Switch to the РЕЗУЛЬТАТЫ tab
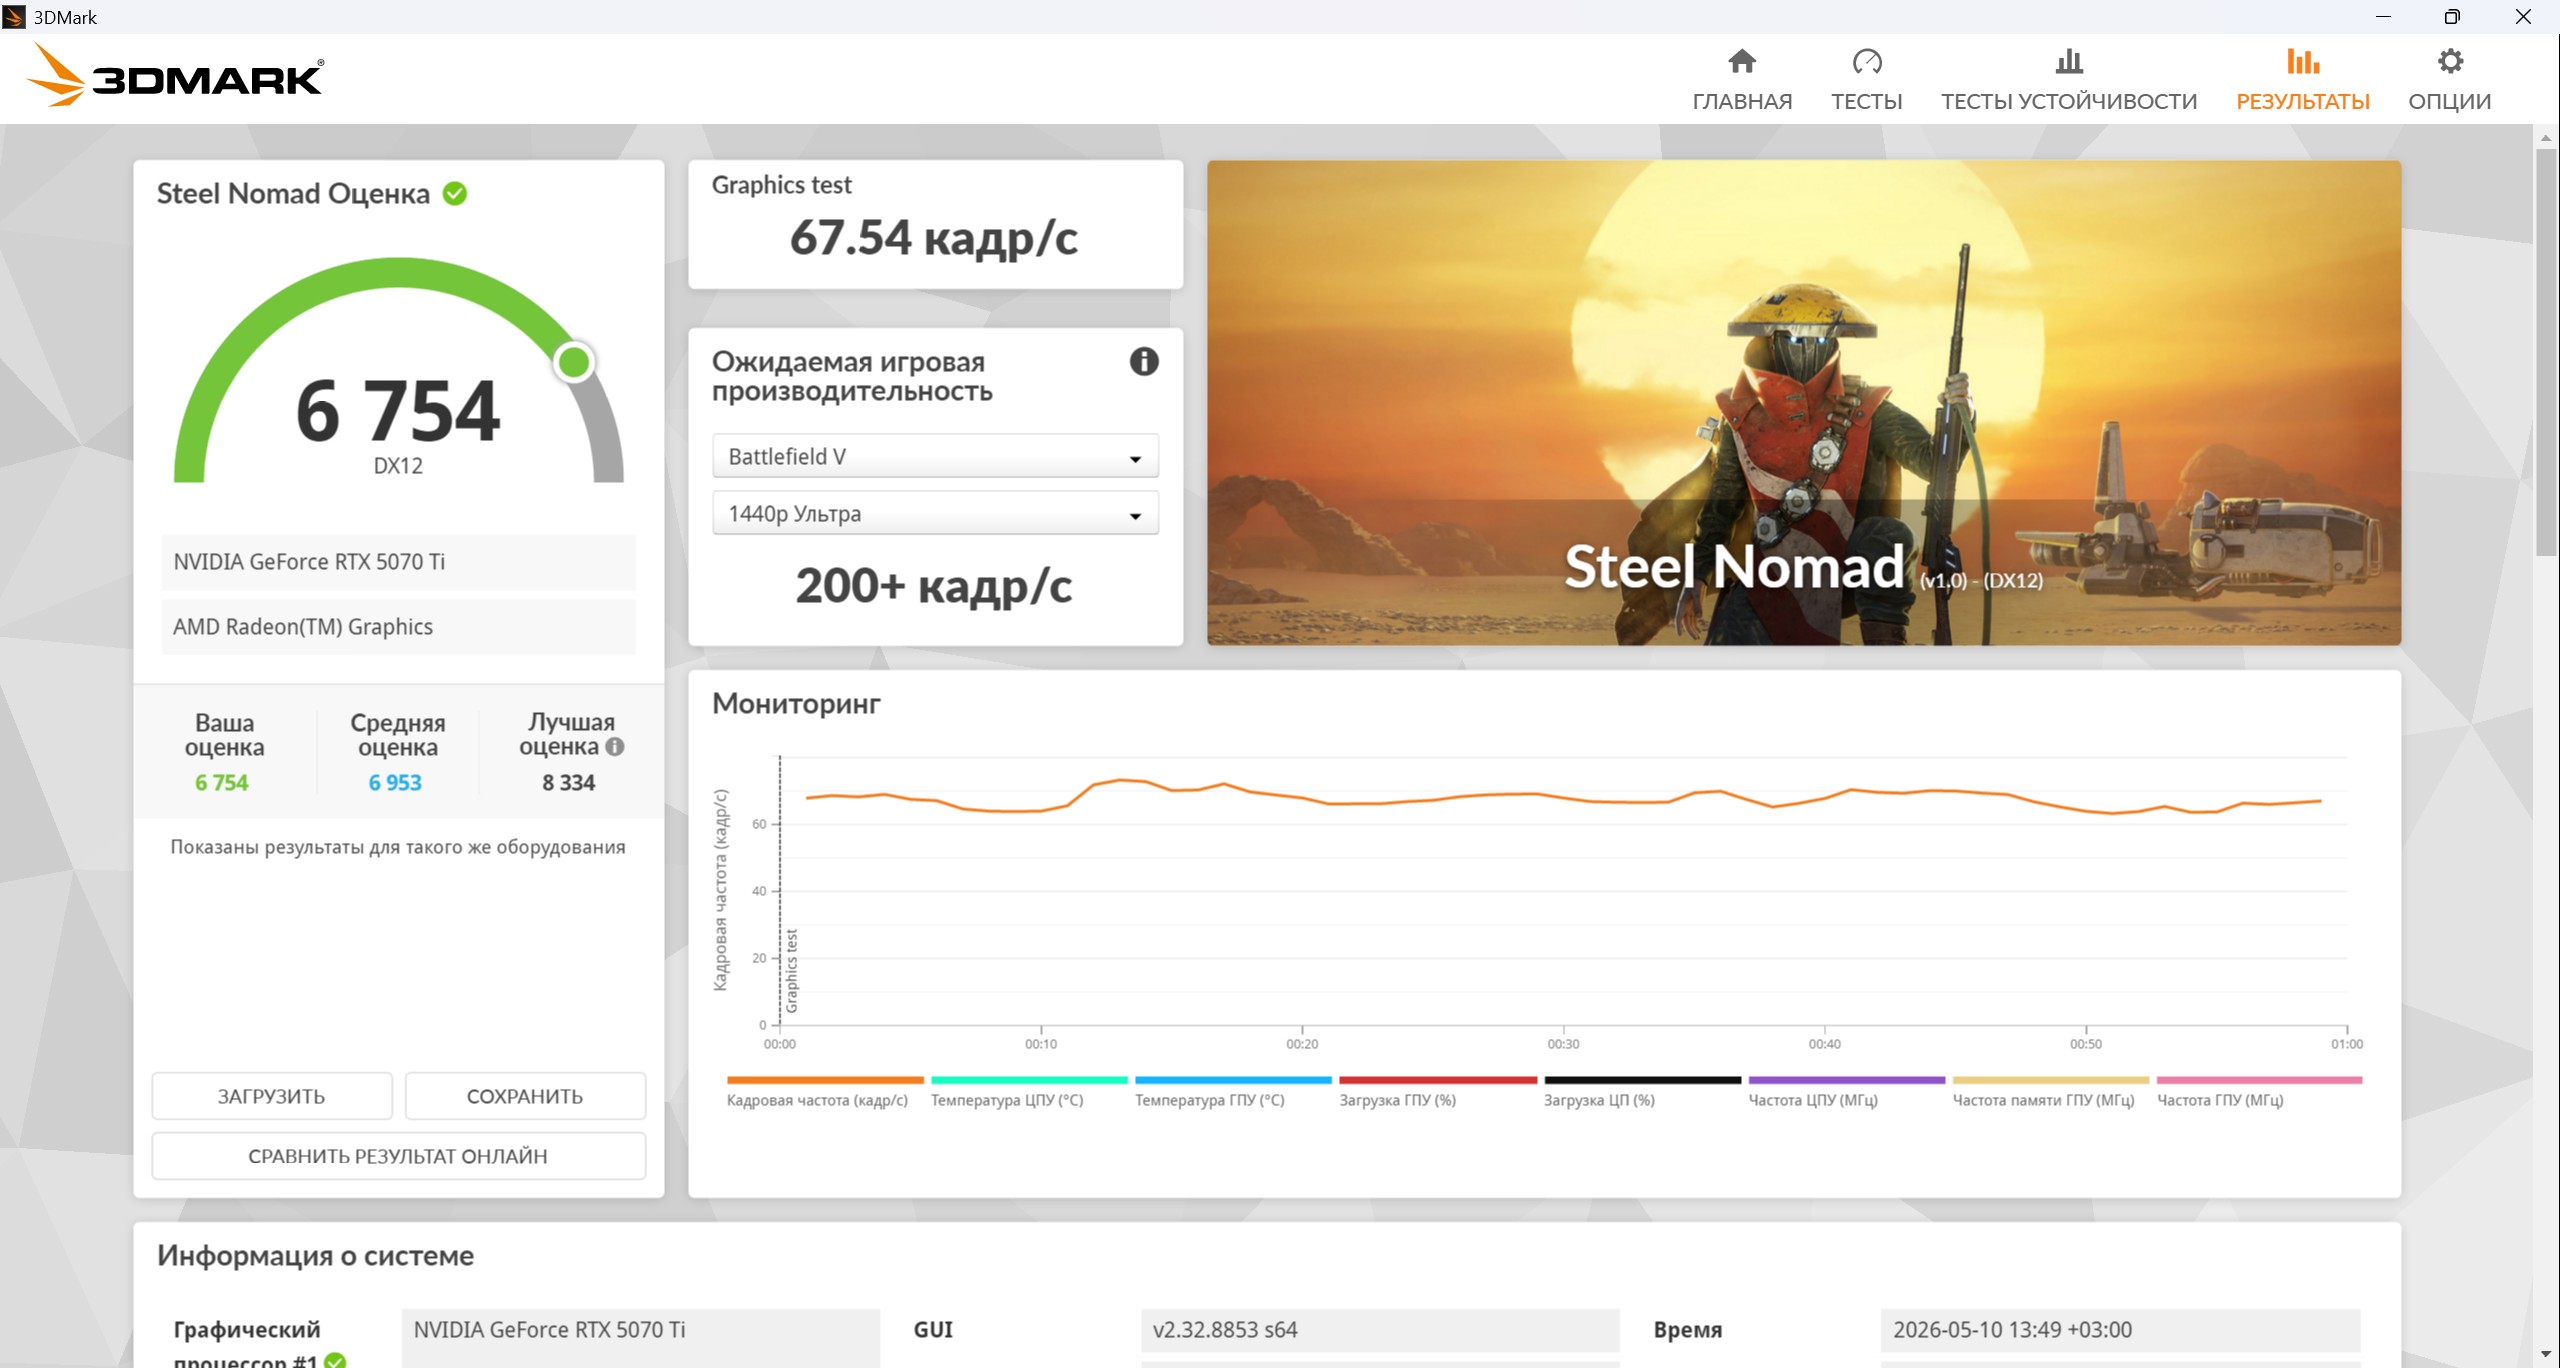 (2302, 79)
